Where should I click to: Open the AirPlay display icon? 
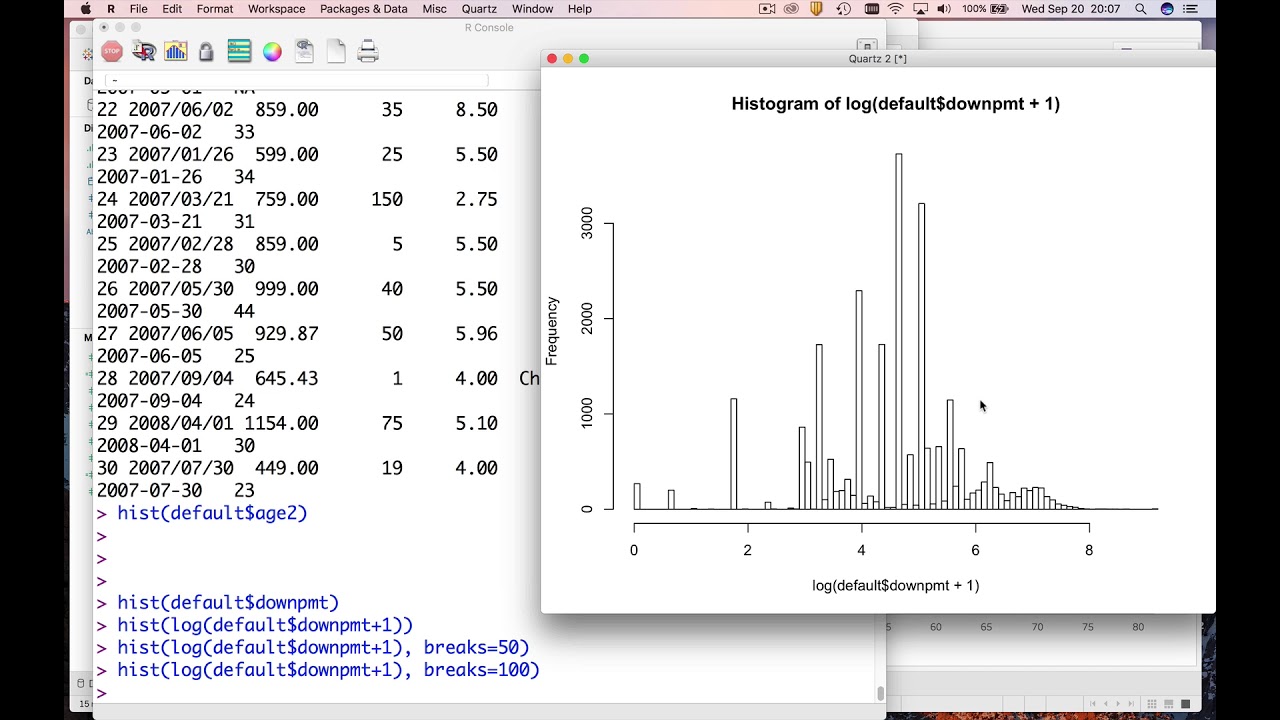click(920, 9)
